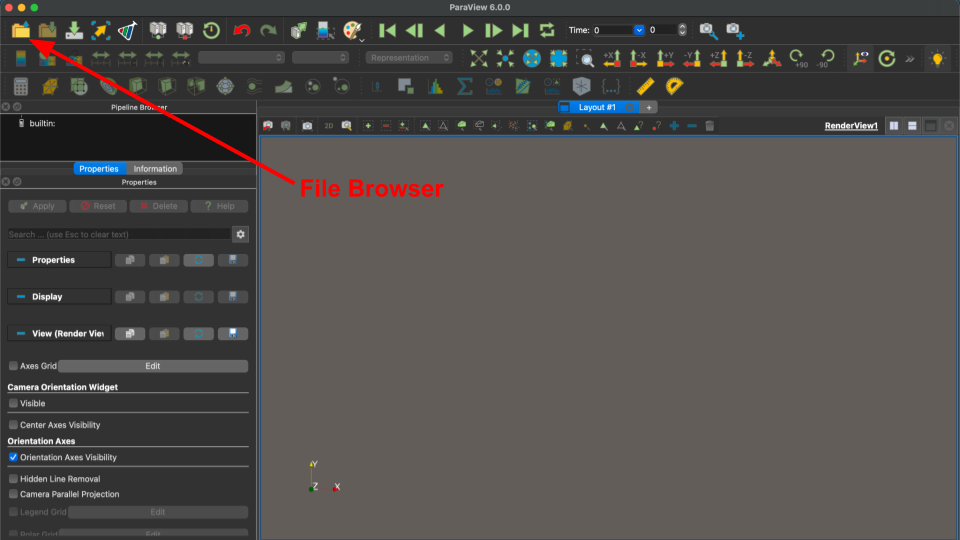Click Auto Apply clock icon
Viewport: 960px width, 540px height.
211,30
